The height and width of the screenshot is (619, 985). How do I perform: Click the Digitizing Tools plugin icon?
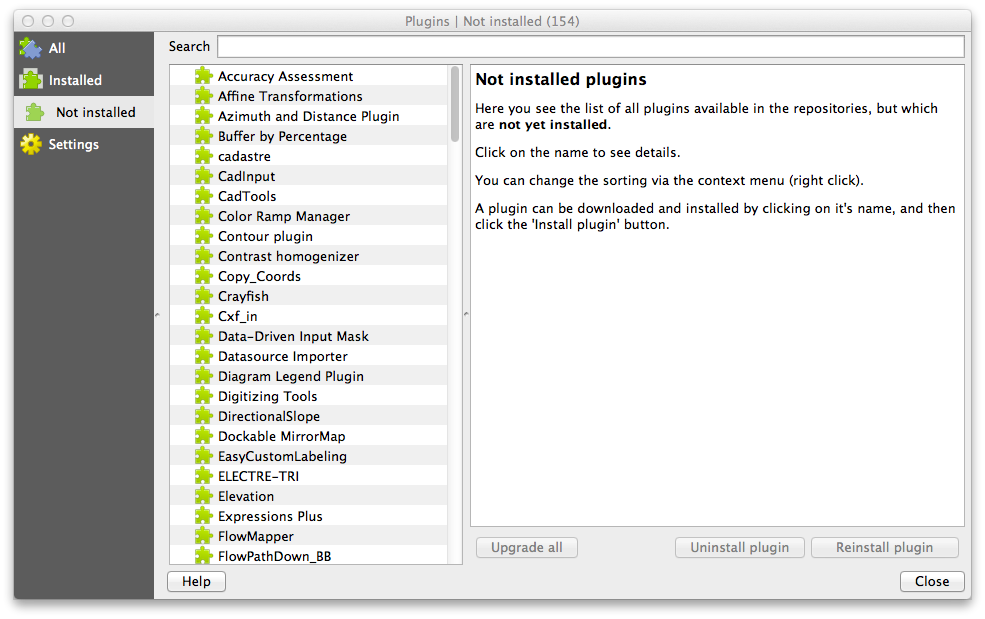tap(204, 396)
